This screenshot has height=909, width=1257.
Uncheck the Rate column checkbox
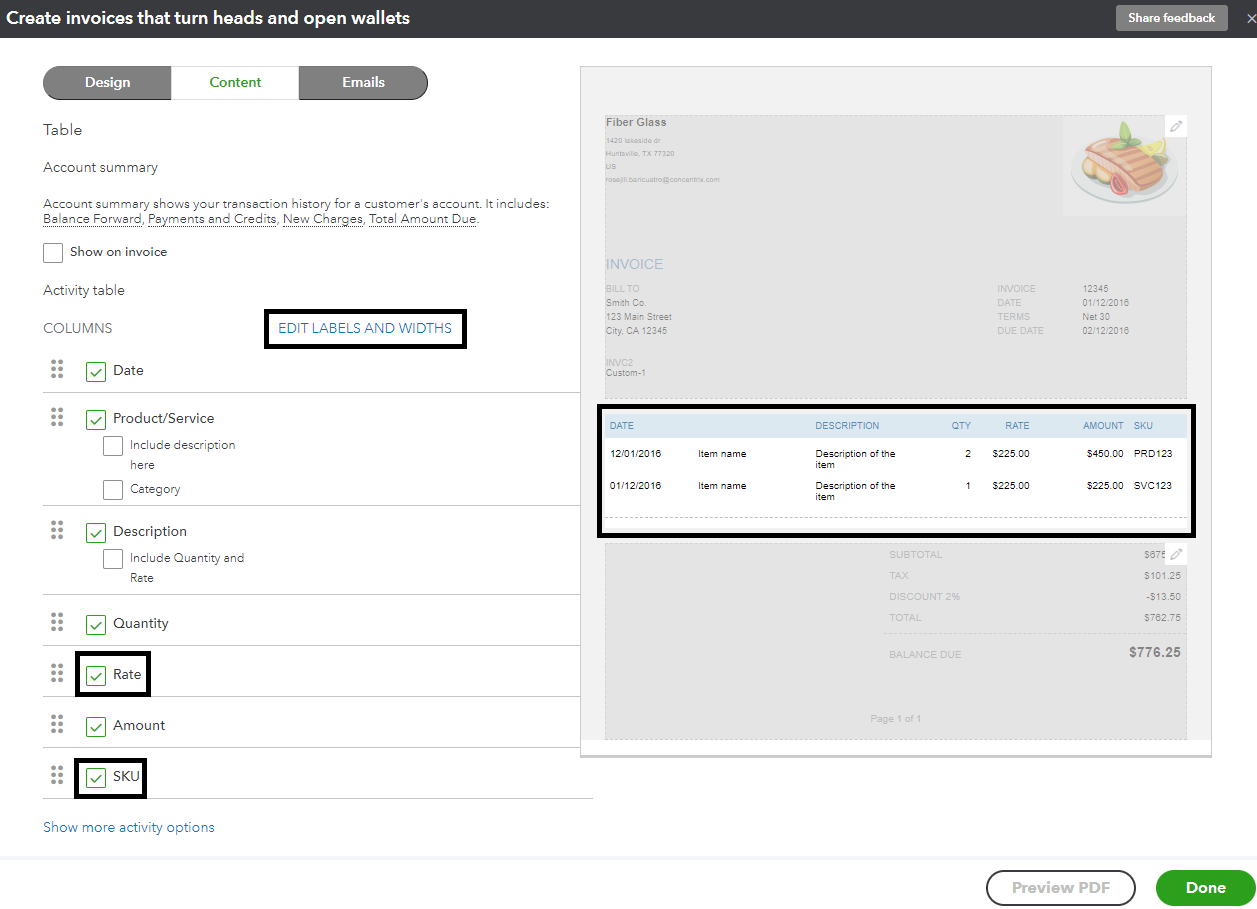tap(96, 676)
